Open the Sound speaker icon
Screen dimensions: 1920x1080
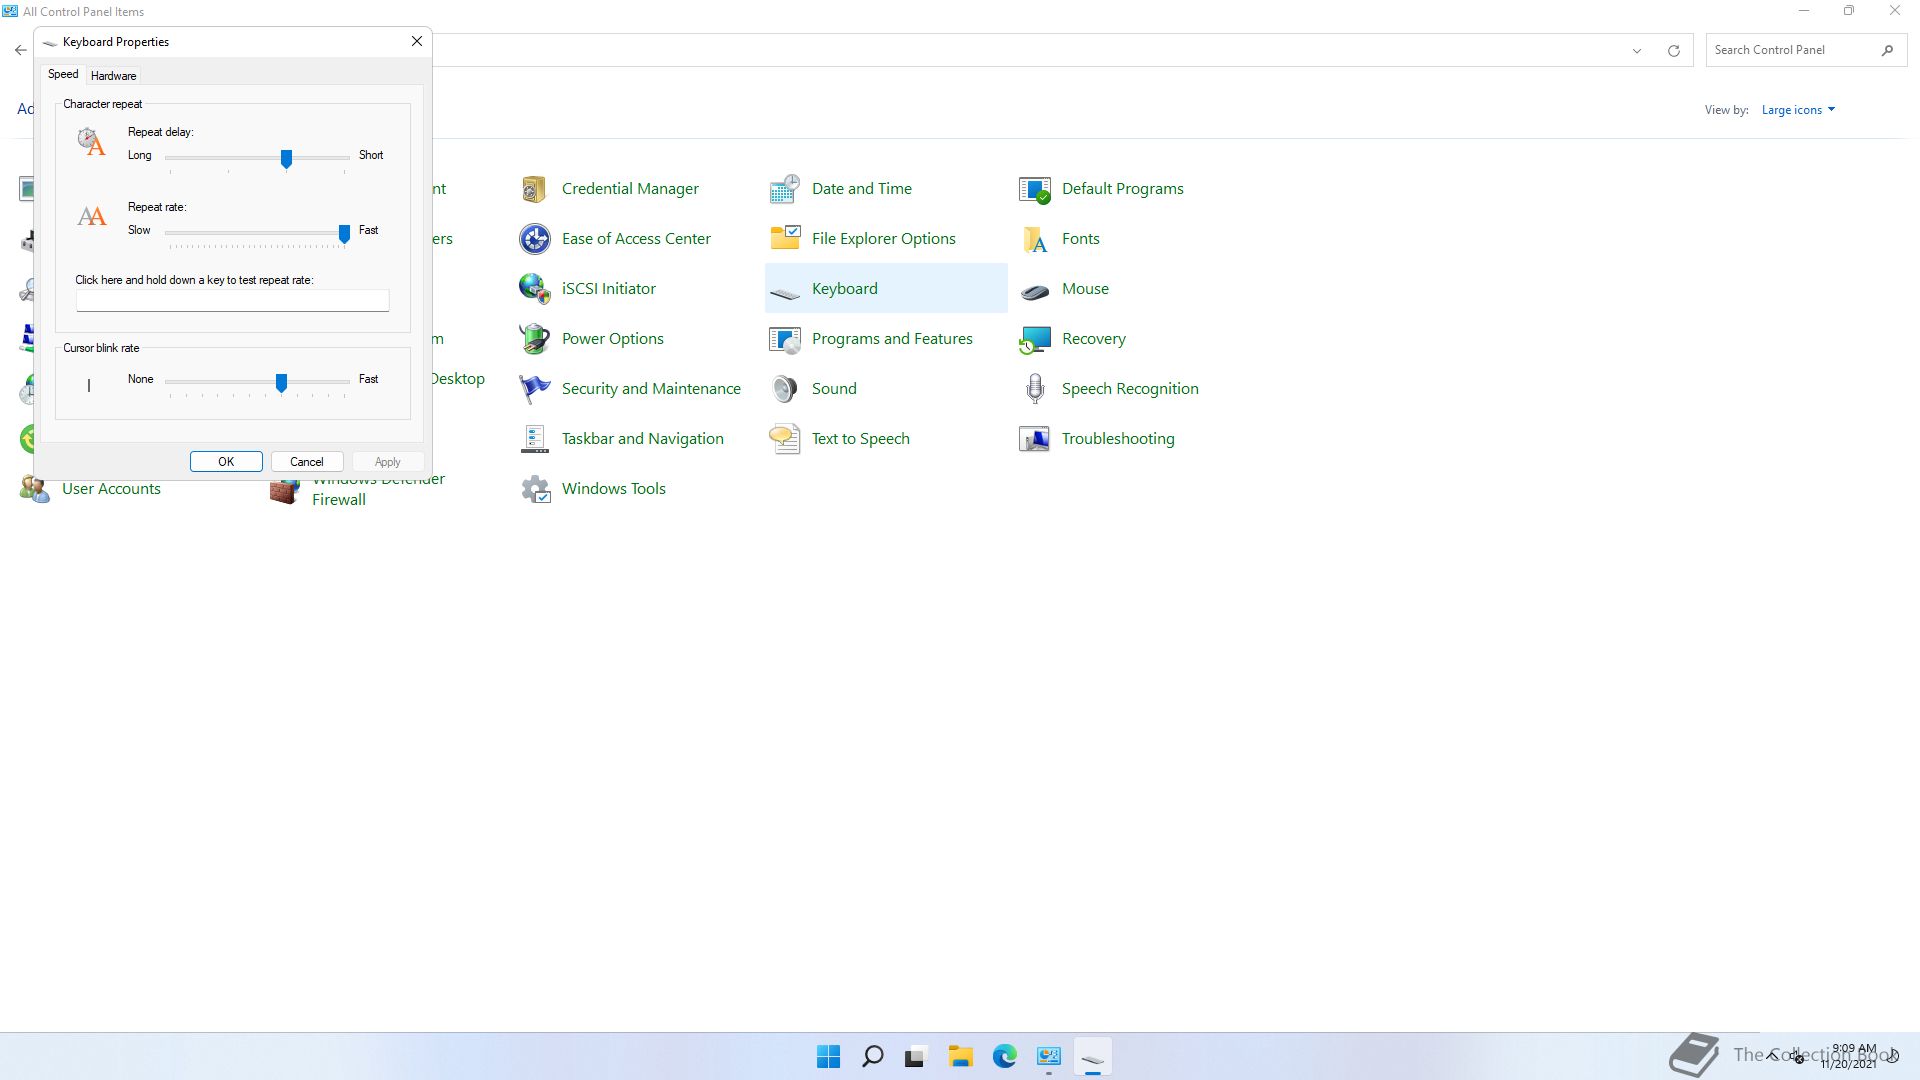[x=784, y=389]
